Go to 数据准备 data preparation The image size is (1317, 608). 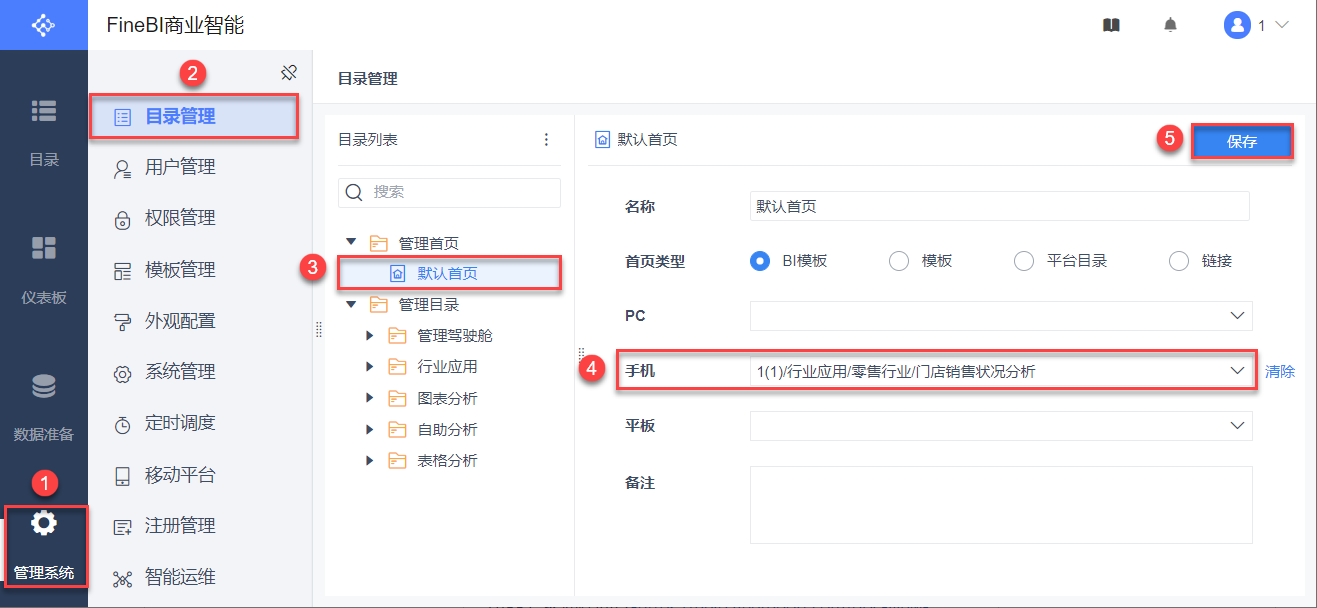[x=44, y=404]
